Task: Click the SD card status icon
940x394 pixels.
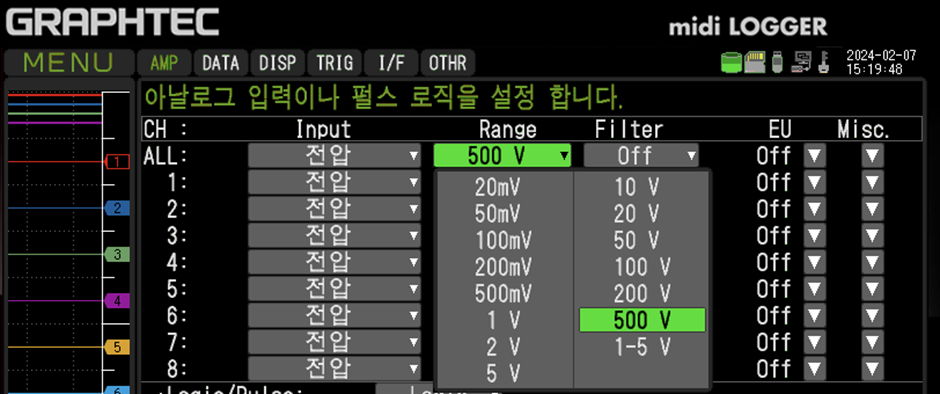Action: point(755,62)
